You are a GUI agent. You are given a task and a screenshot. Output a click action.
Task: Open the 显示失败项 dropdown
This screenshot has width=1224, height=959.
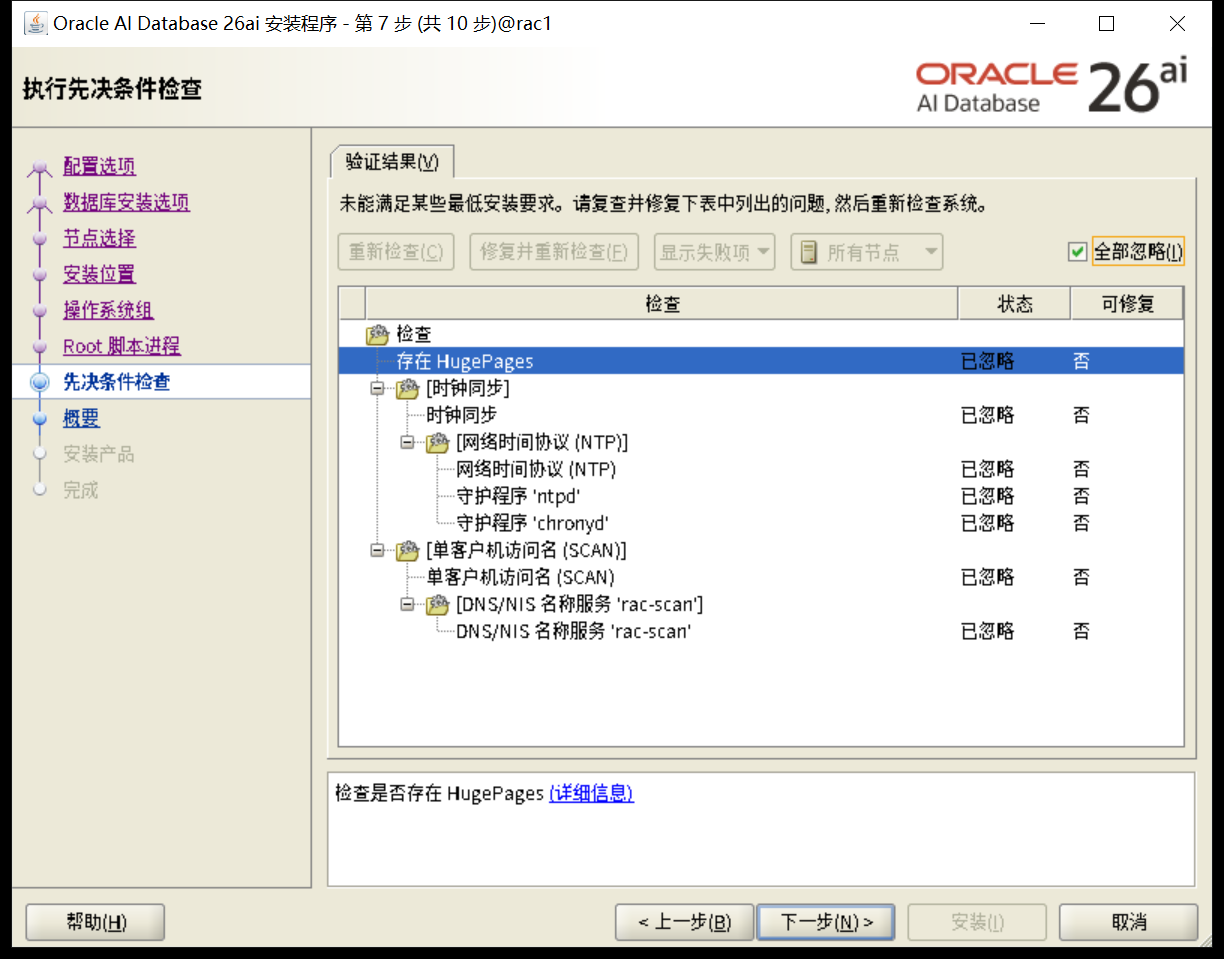click(715, 252)
